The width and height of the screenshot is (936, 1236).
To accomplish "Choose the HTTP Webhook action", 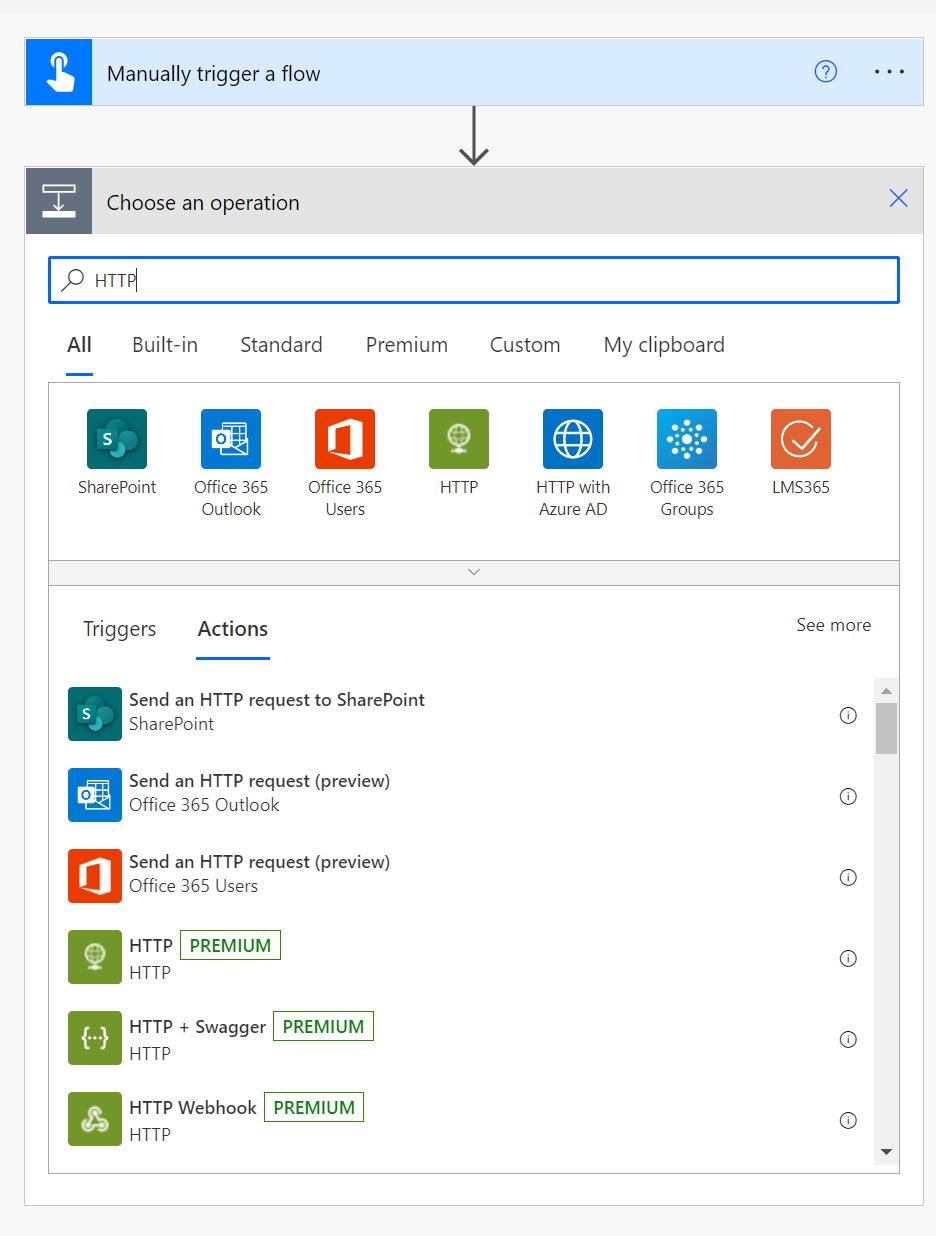I will pos(461,1119).
